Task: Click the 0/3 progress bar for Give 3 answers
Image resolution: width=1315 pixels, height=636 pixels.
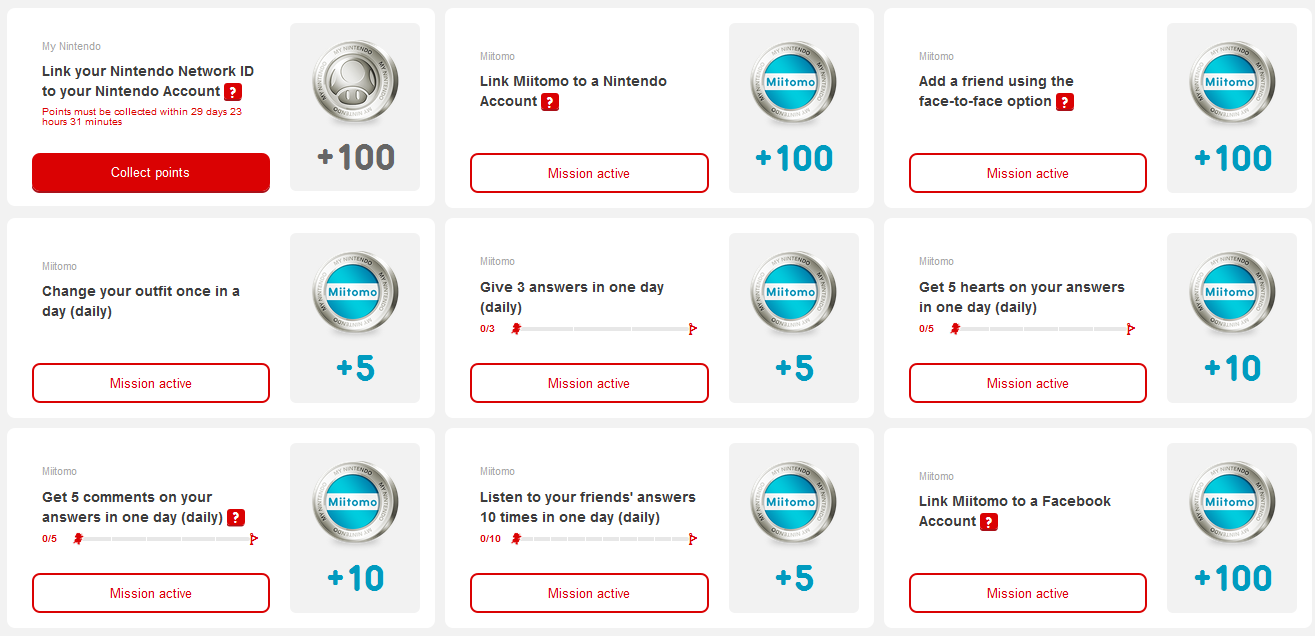Action: coord(604,328)
